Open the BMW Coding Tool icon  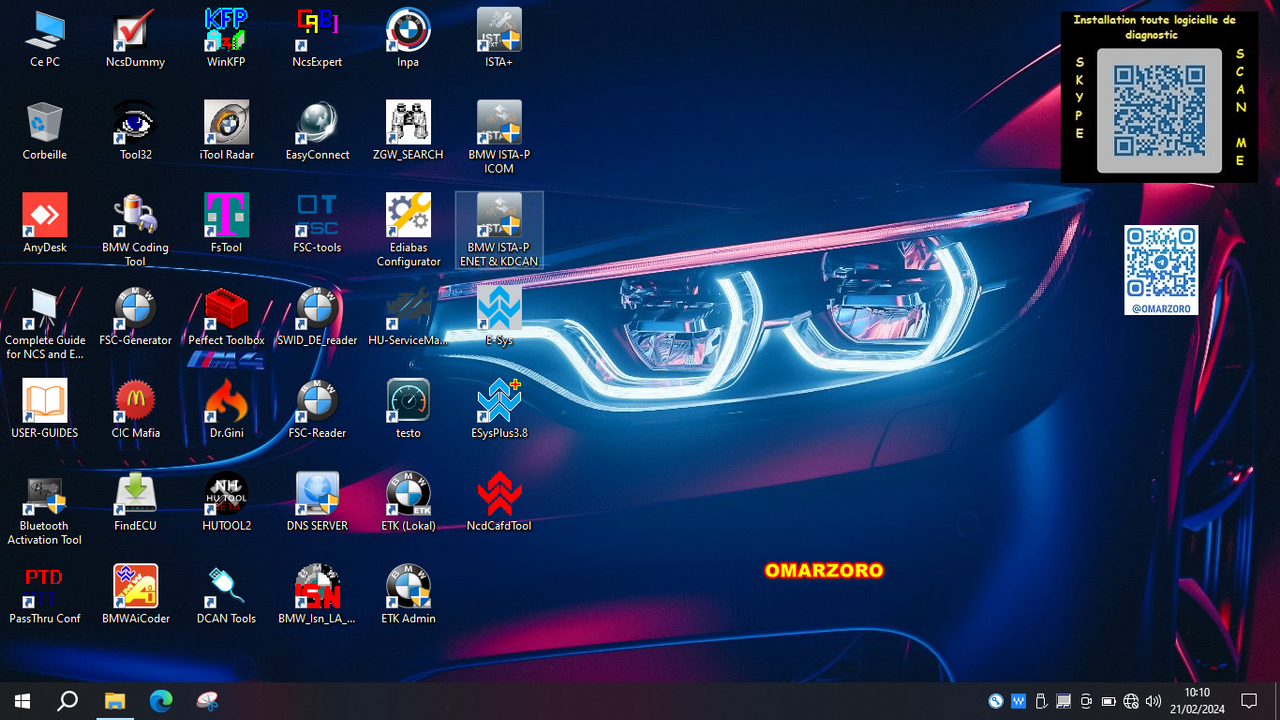(x=135, y=231)
